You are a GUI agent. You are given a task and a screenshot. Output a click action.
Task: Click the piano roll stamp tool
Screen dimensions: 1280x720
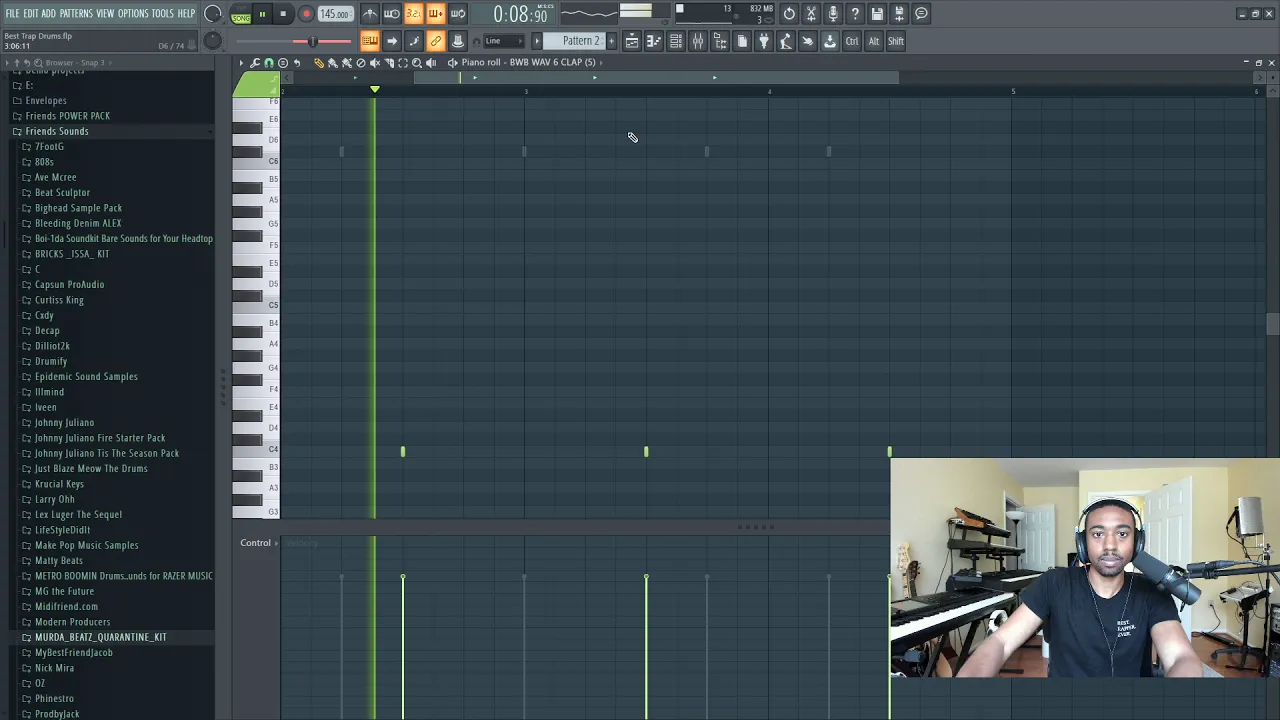click(x=283, y=62)
